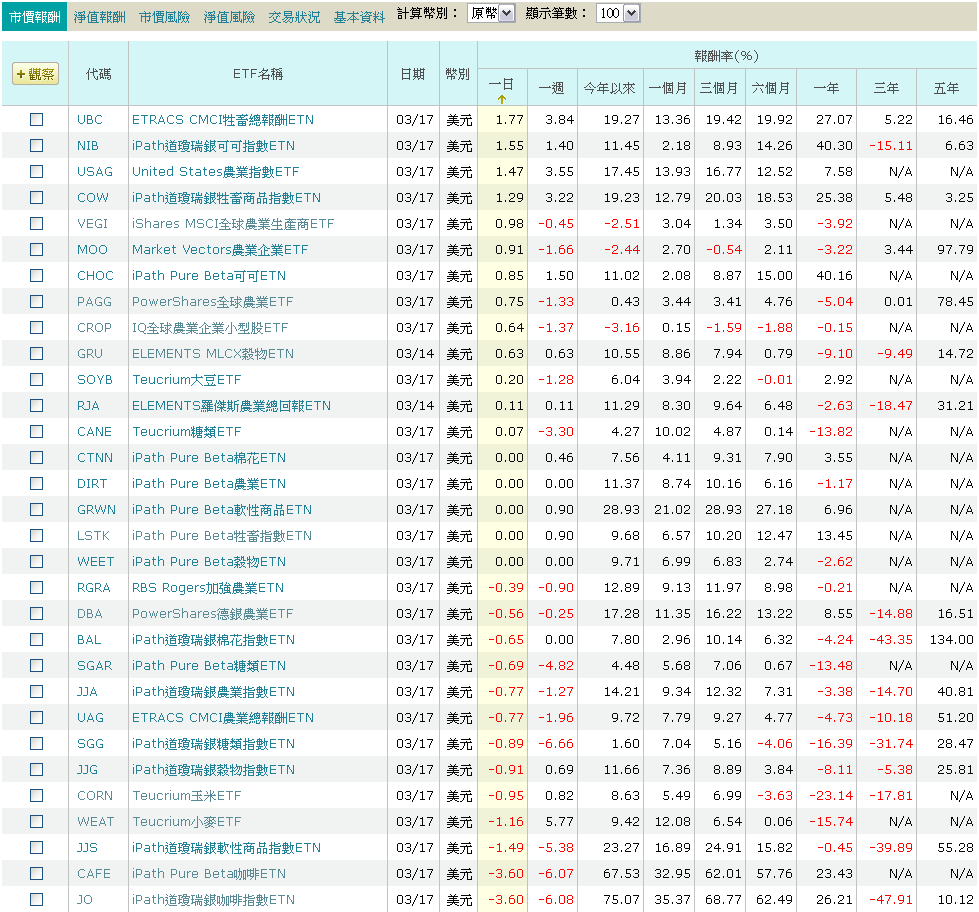
Task: Open the 顯示筆數 row count dropdown
Action: (x=618, y=13)
